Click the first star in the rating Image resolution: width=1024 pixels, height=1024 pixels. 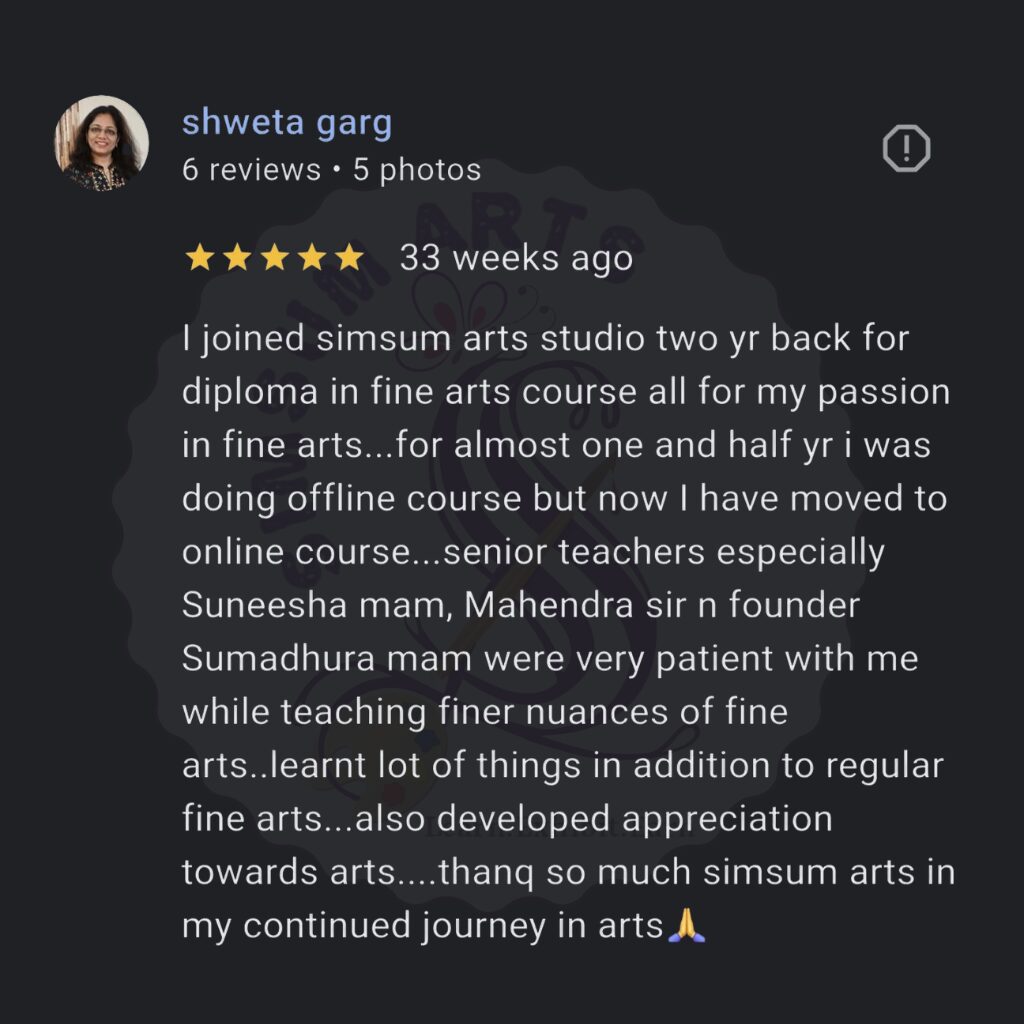click(x=200, y=259)
